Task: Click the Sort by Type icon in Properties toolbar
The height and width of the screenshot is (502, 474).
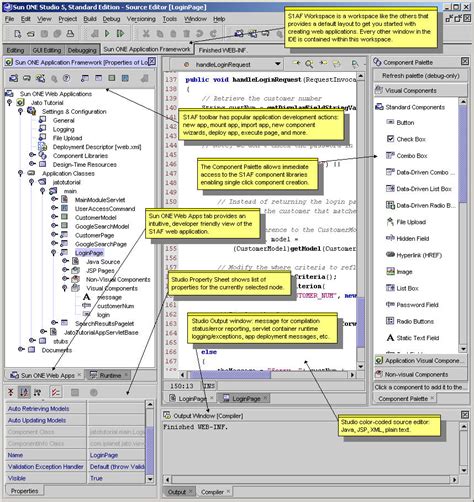Action: 38,392
